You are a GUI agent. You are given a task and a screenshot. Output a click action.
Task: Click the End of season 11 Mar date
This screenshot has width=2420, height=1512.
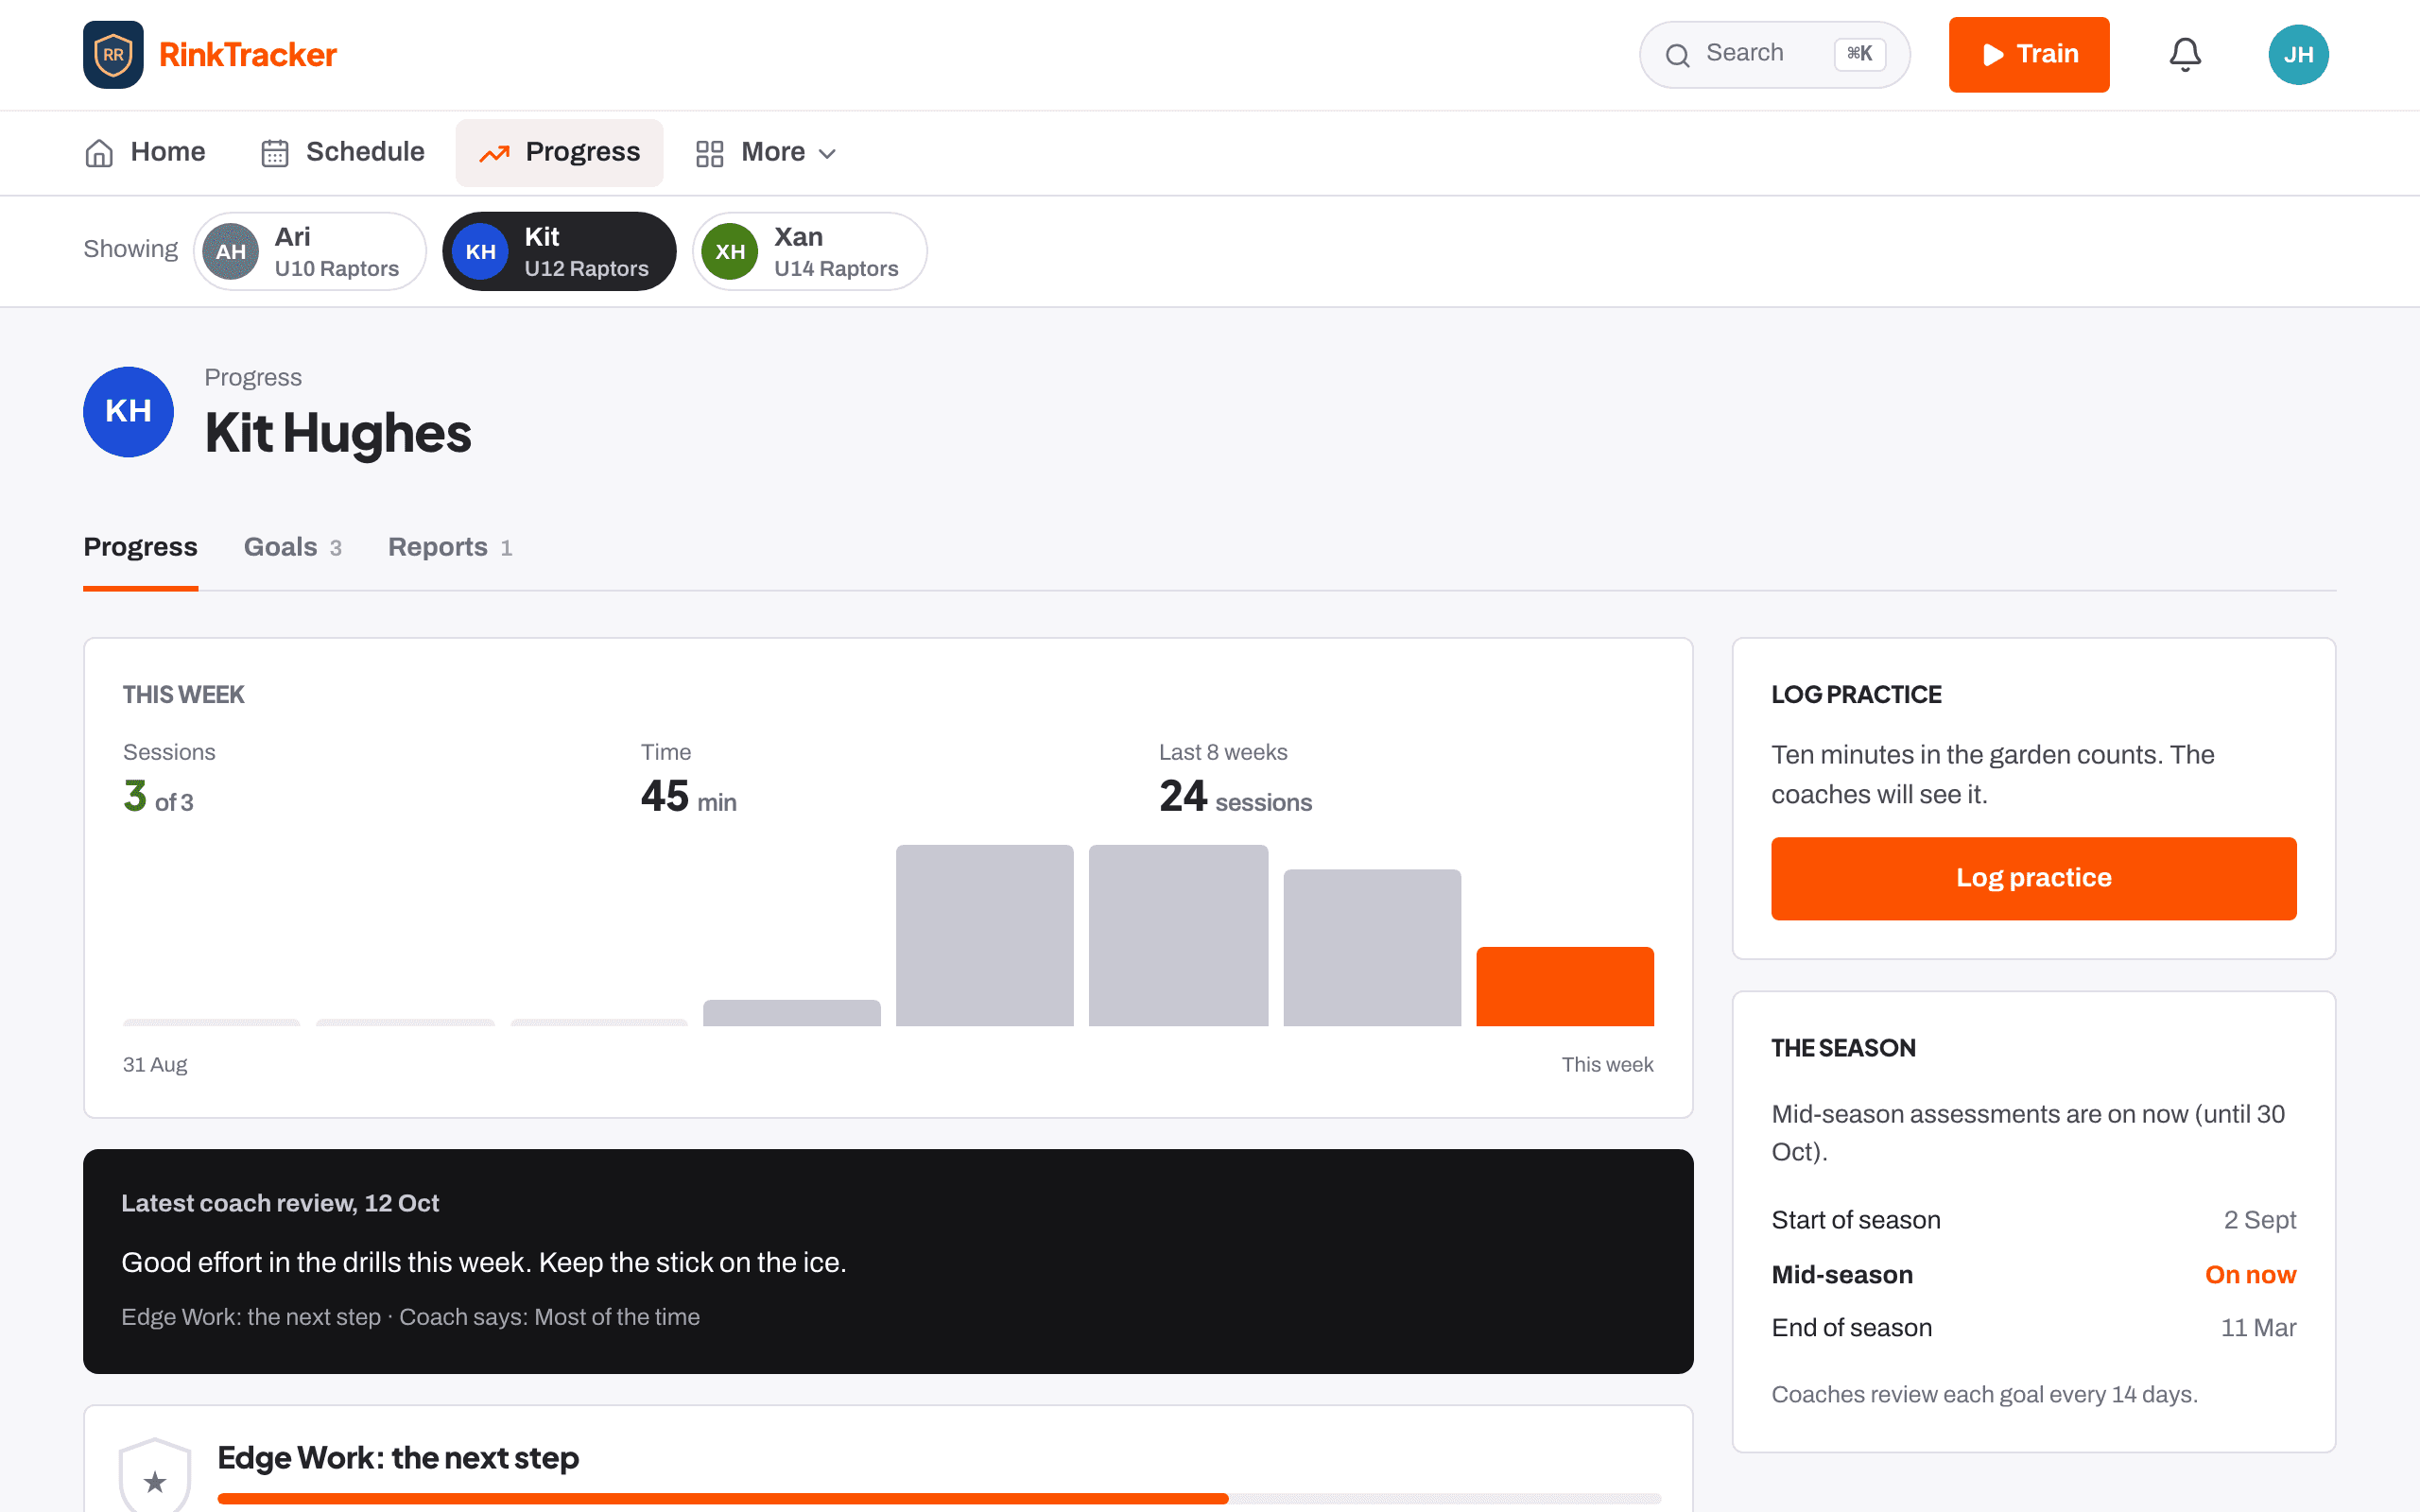2258,1327
